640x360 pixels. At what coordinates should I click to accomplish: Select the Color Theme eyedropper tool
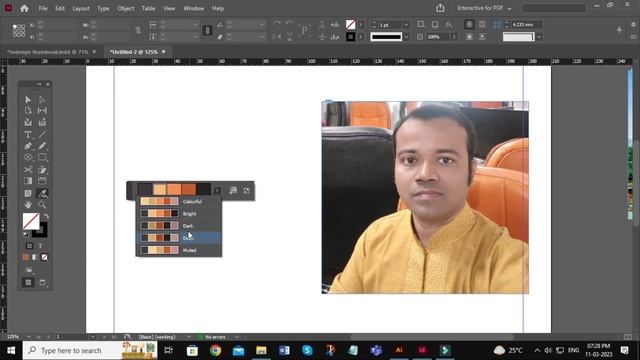tap(42, 193)
